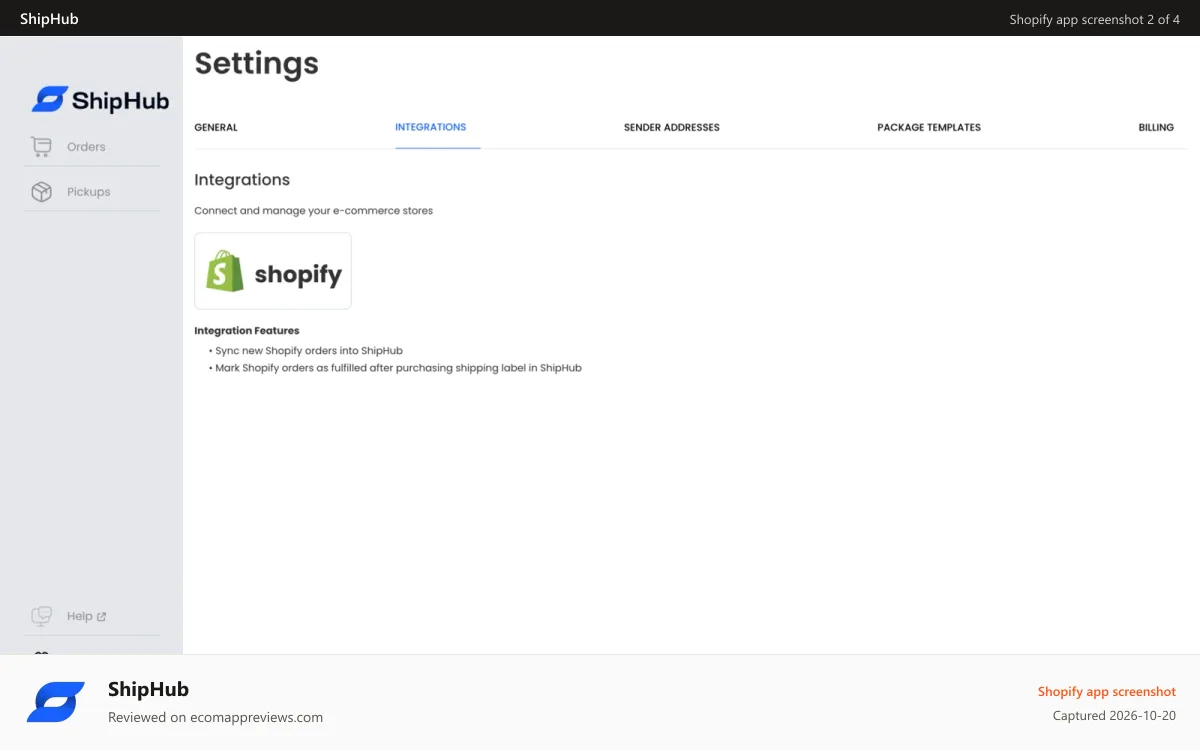The width and height of the screenshot is (1200, 750).
Task: Select the Integrations tab
Action: (431, 127)
